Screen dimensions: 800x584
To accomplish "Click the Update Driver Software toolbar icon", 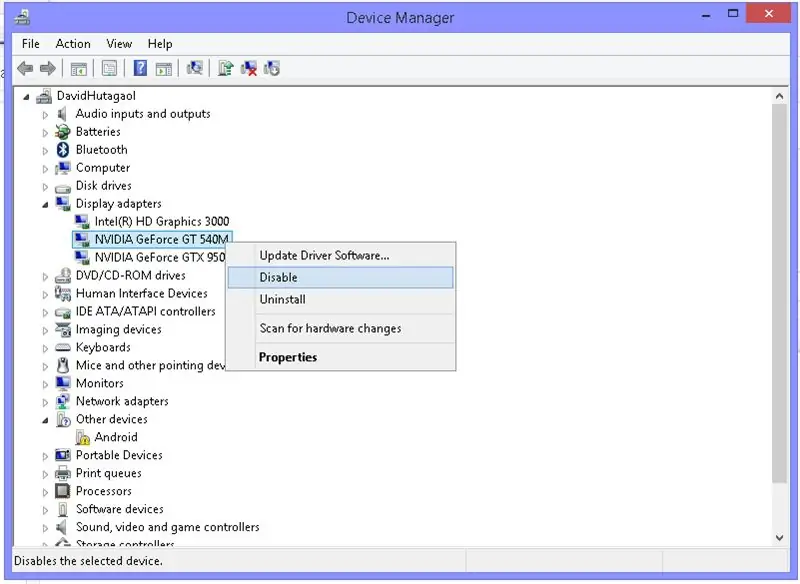I will (225, 68).
